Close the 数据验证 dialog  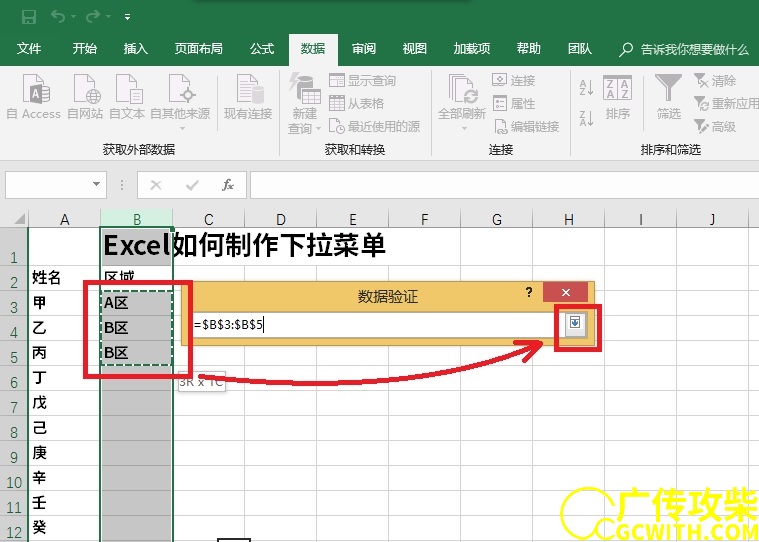[x=565, y=292]
